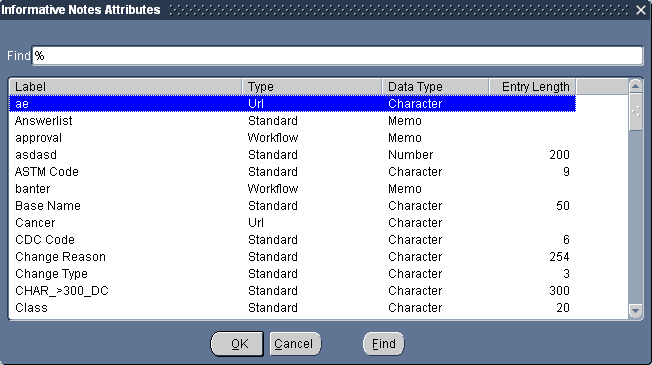Click the Label column header
This screenshot has width=652, height=365.
pyautogui.click(x=125, y=86)
